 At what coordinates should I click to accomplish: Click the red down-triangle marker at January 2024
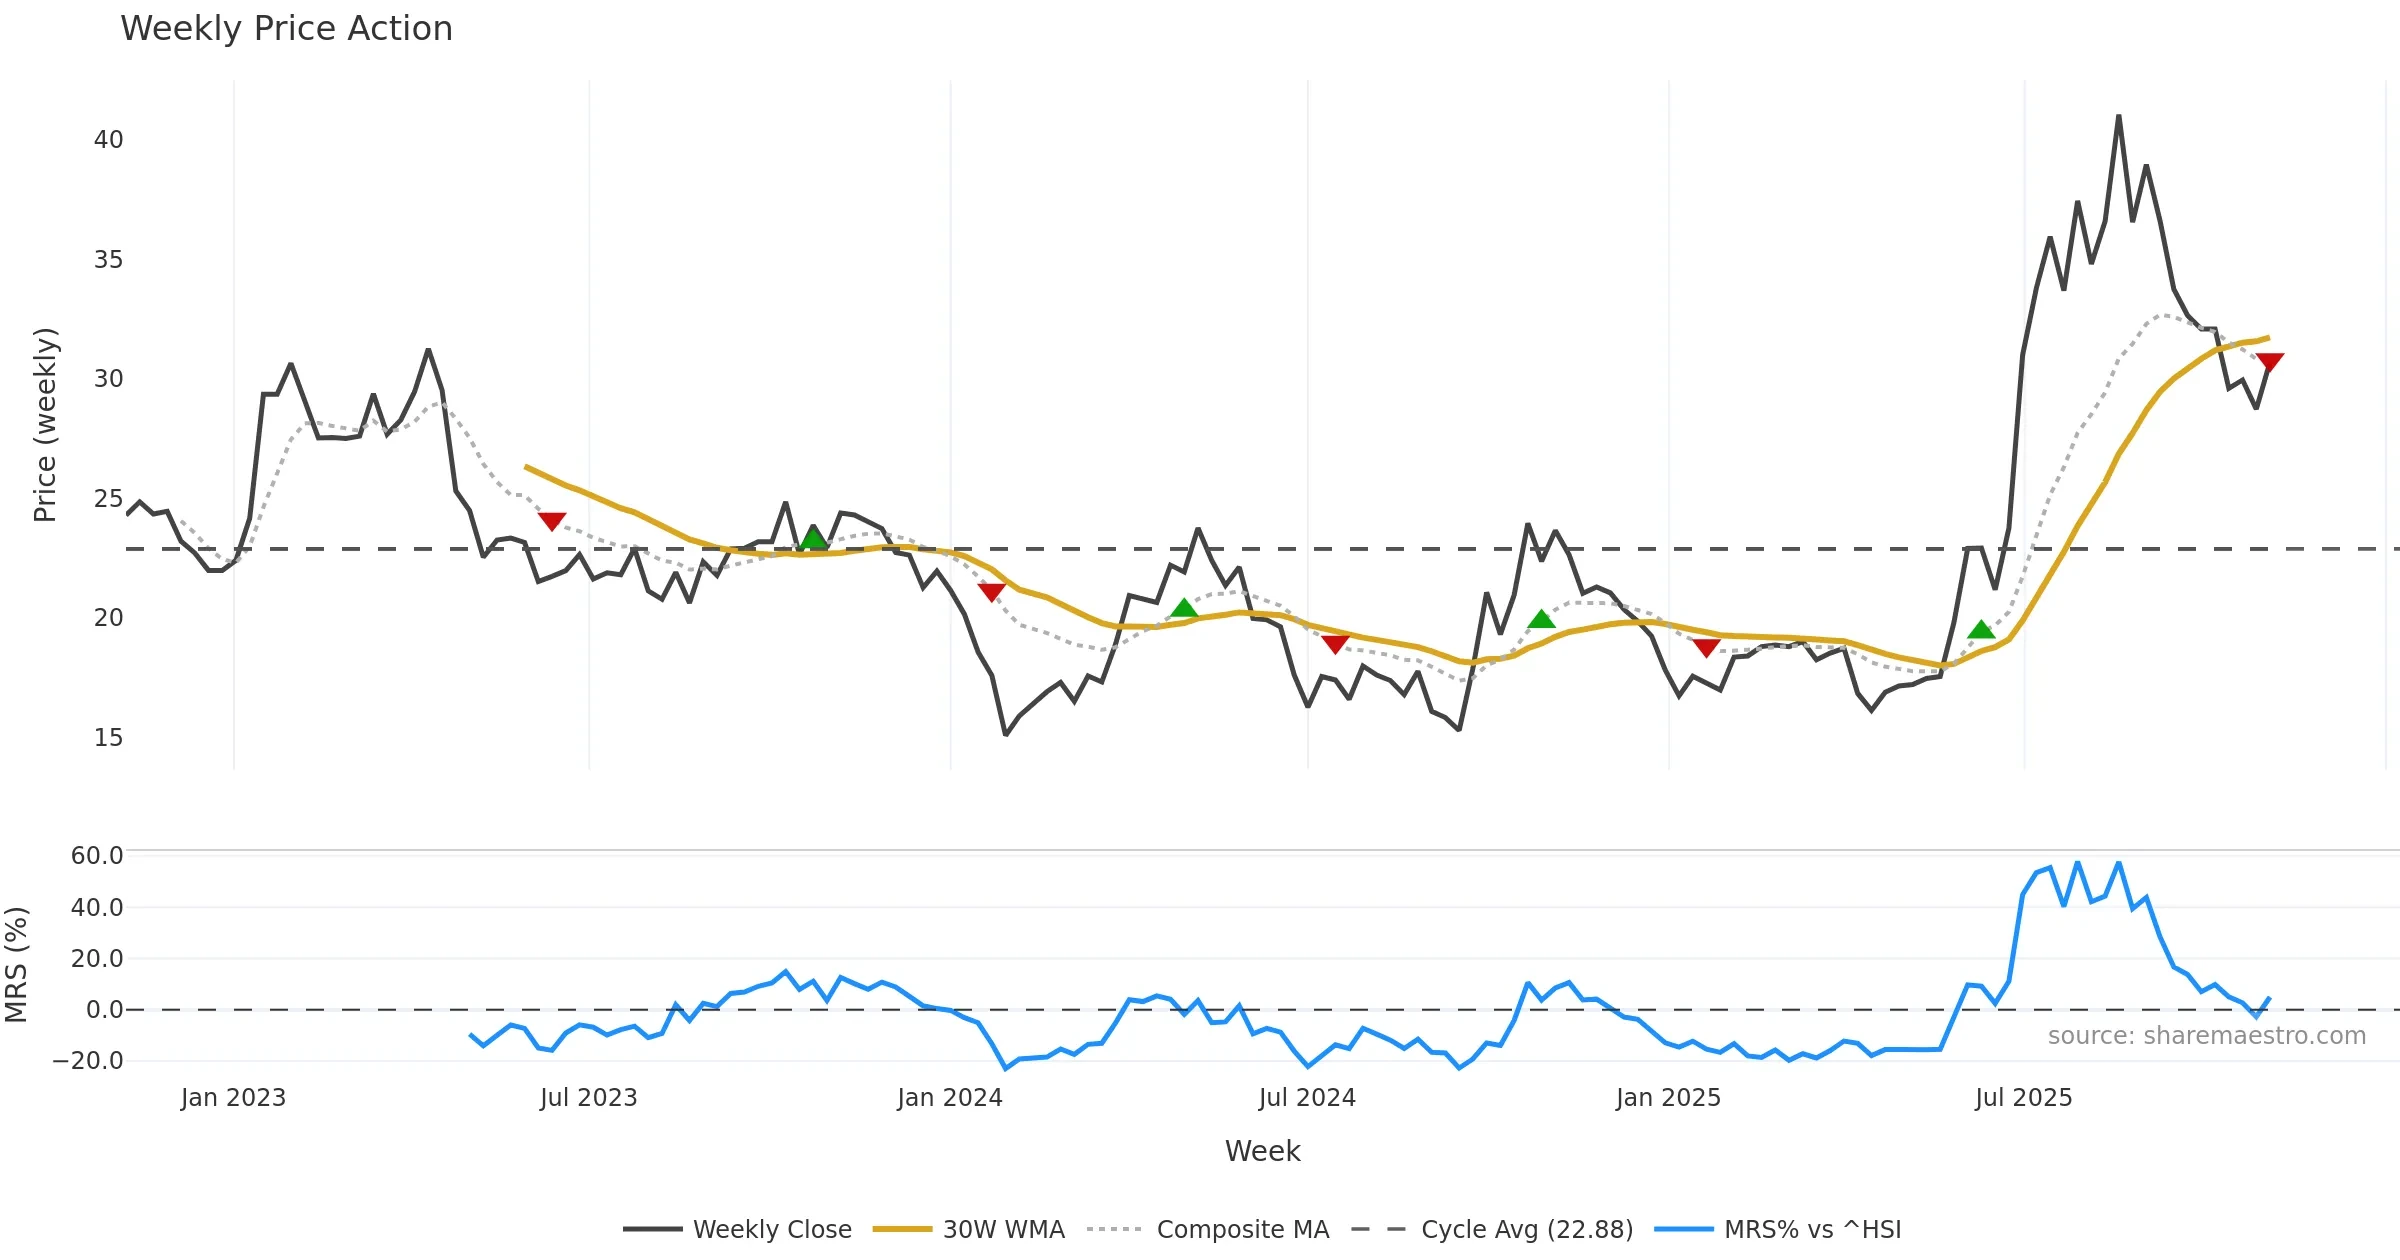[x=991, y=592]
